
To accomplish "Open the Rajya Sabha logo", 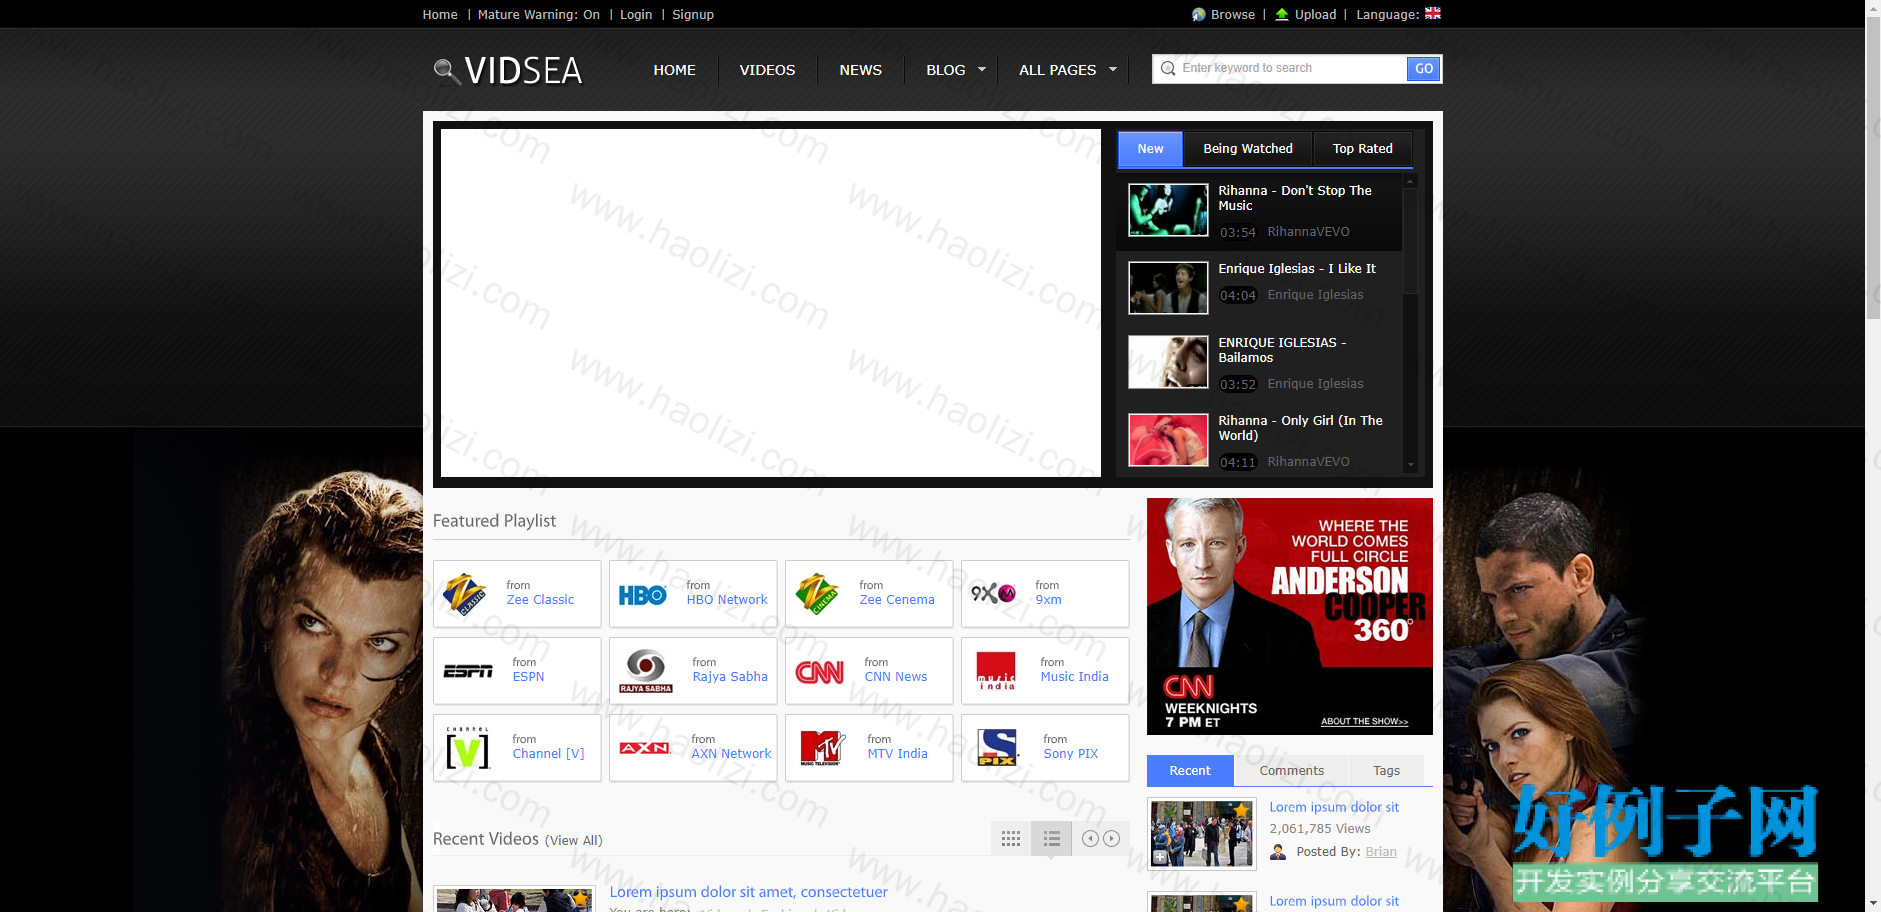I will coord(646,671).
